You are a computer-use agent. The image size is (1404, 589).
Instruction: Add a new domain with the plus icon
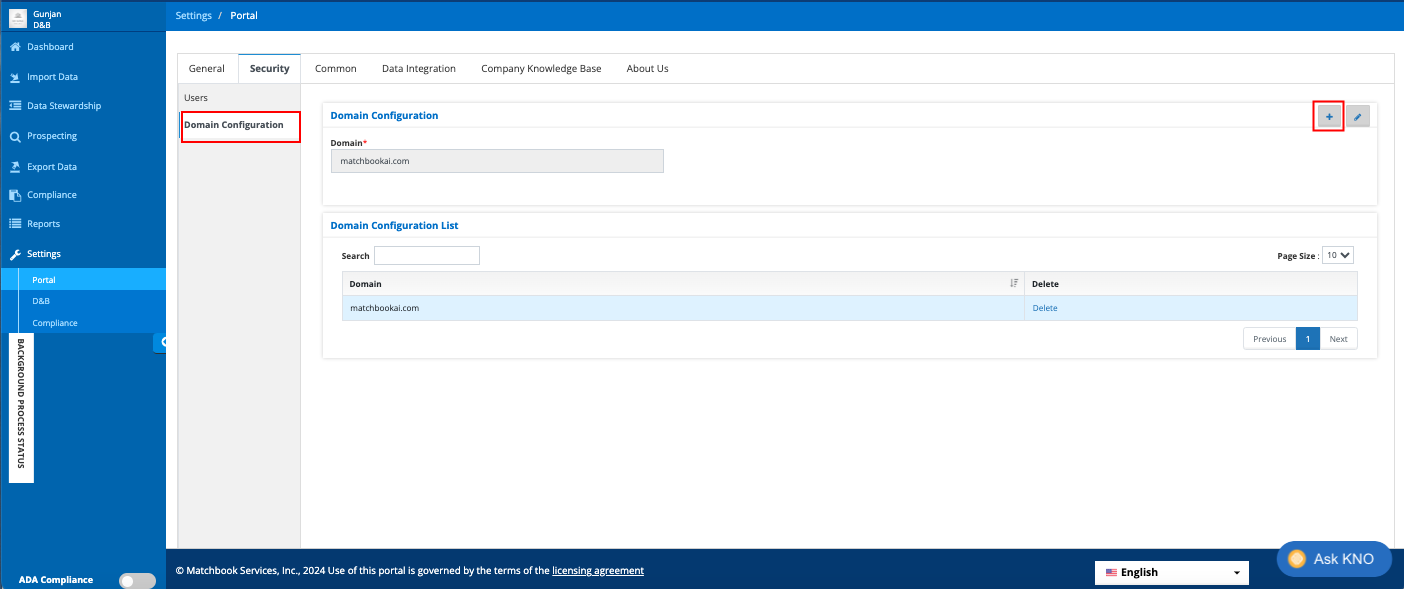coord(1329,117)
